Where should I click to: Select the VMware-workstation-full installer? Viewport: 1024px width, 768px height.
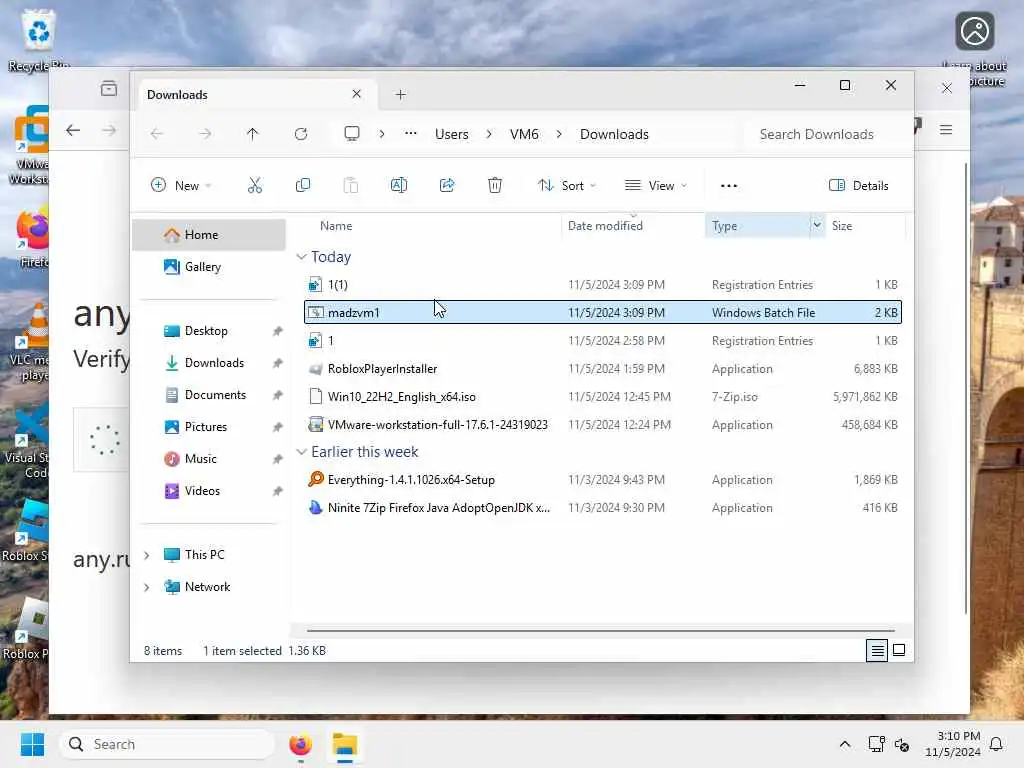point(603,425)
